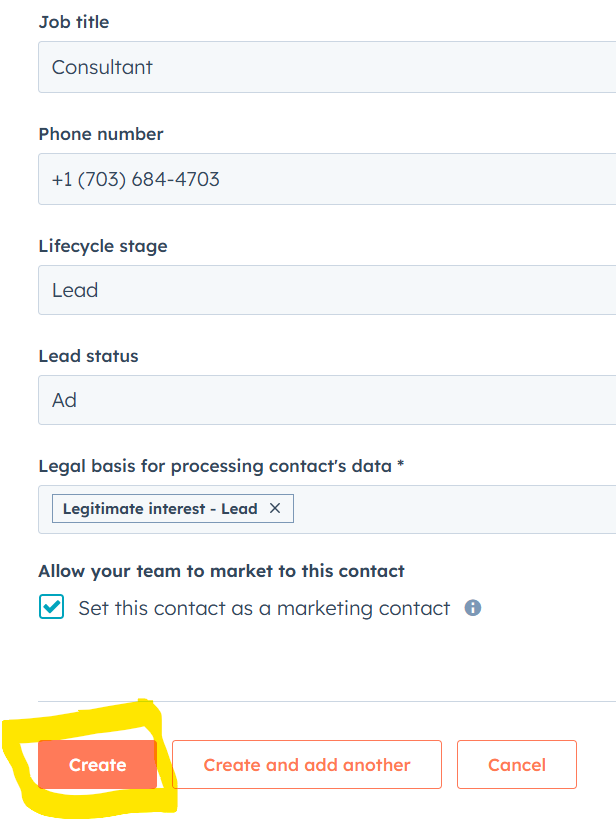Click the required asterisk beside Legal basis
616x819 pixels.
point(401,466)
